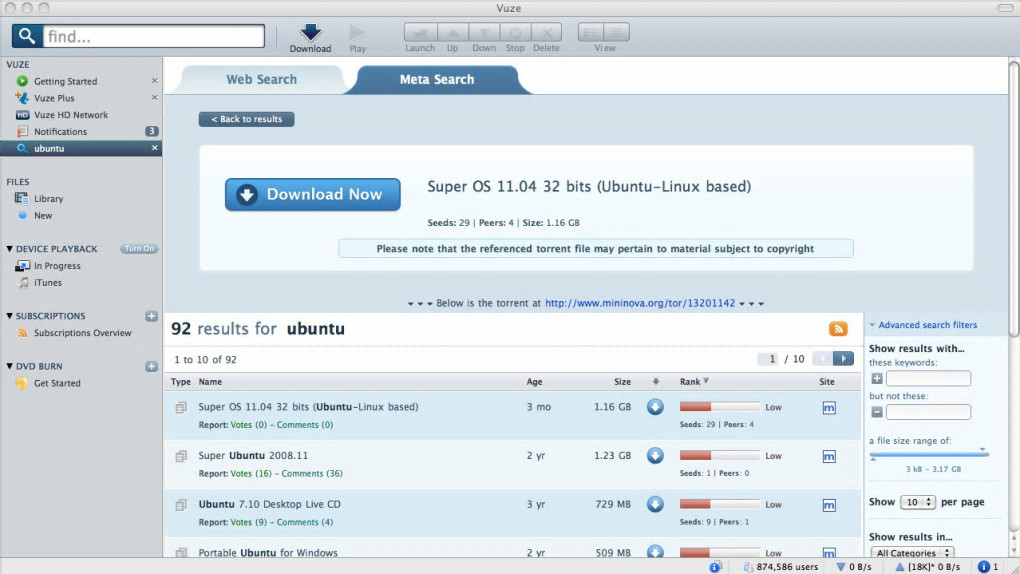
Task: Click the minus exclude keywords icon
Action: (877, 412)
